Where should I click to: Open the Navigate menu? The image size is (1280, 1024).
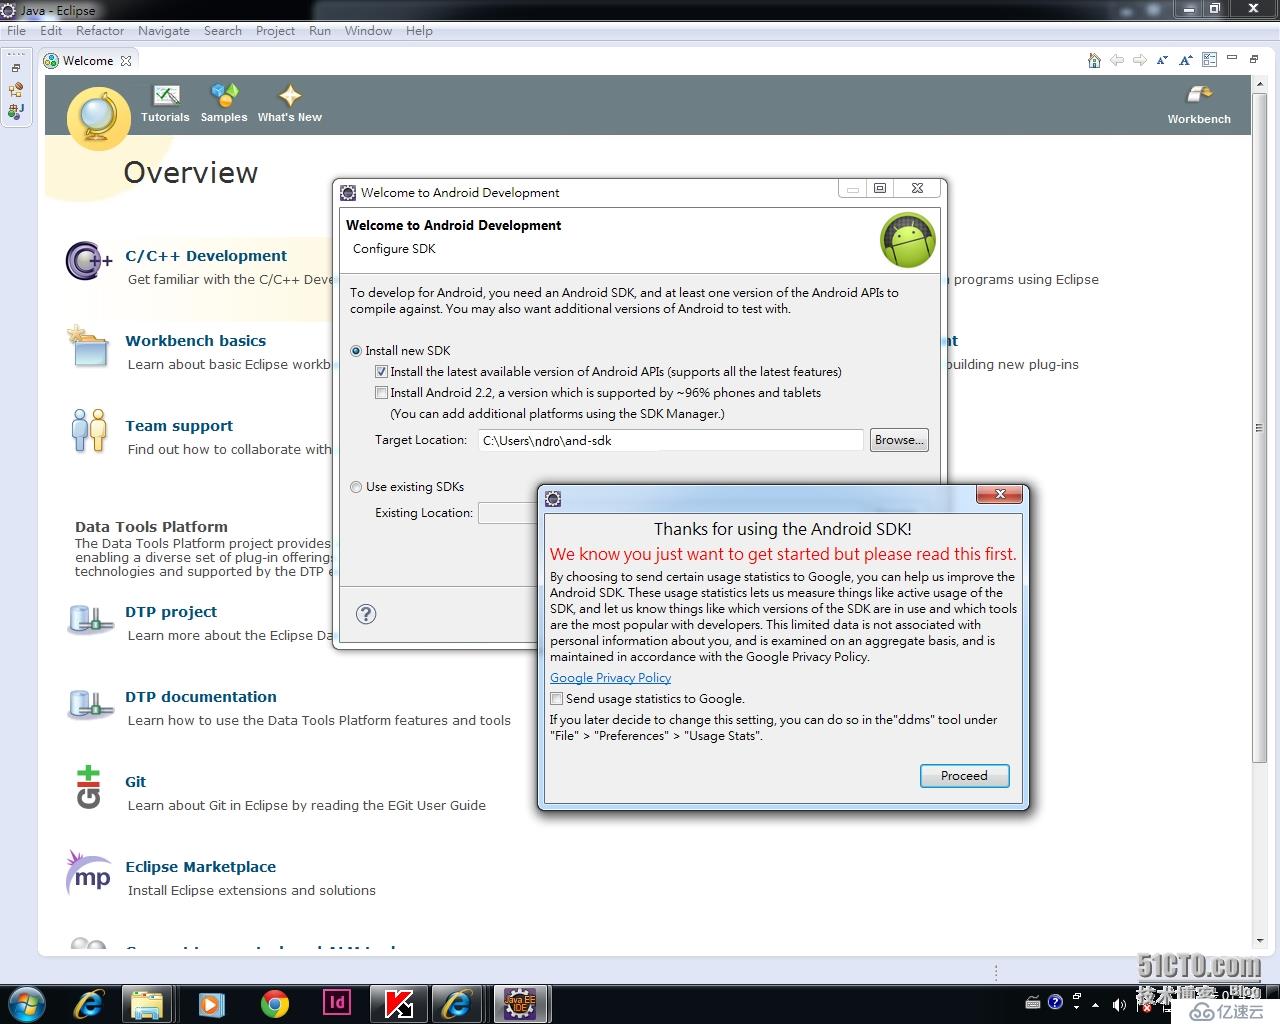coord(164,31)
